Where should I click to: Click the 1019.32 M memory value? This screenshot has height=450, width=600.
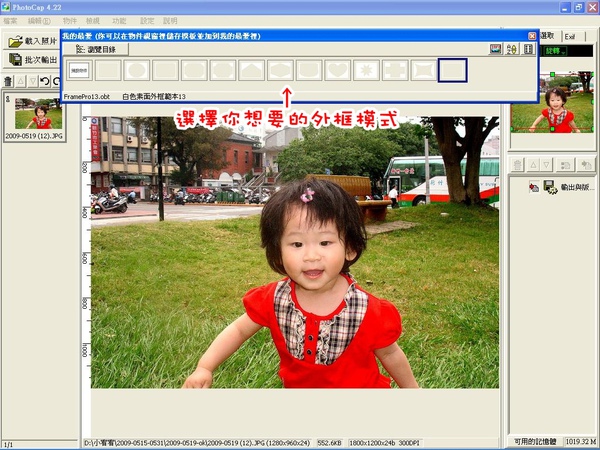(580, 442)
